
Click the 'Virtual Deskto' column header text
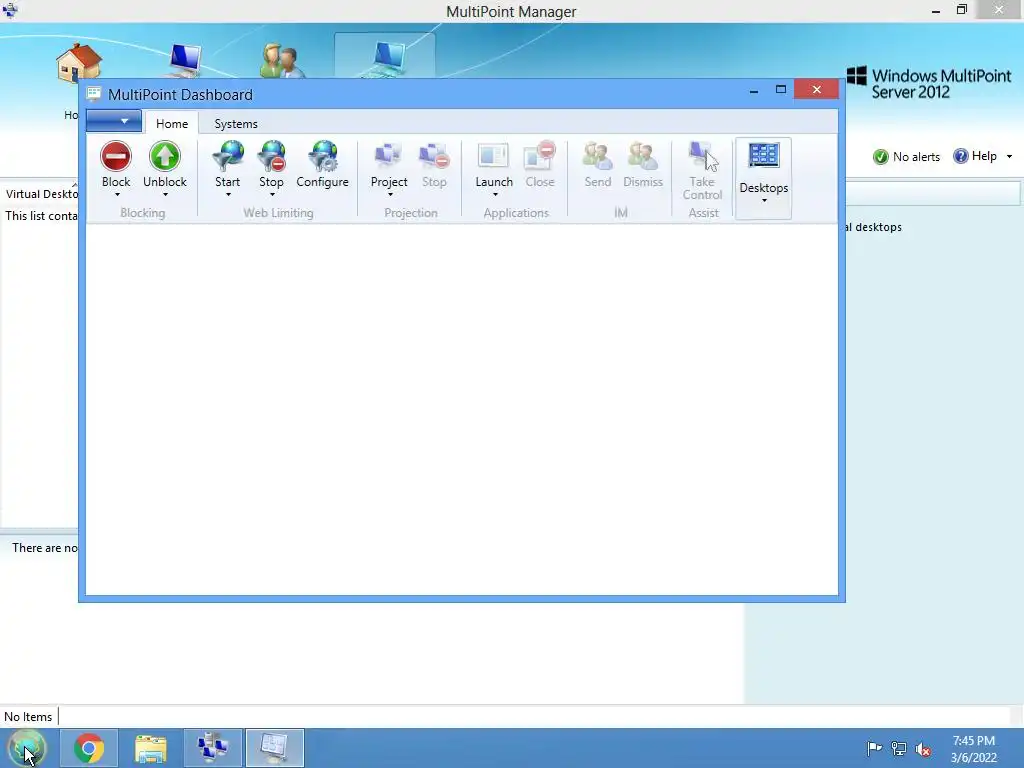(x=41, y=194)
